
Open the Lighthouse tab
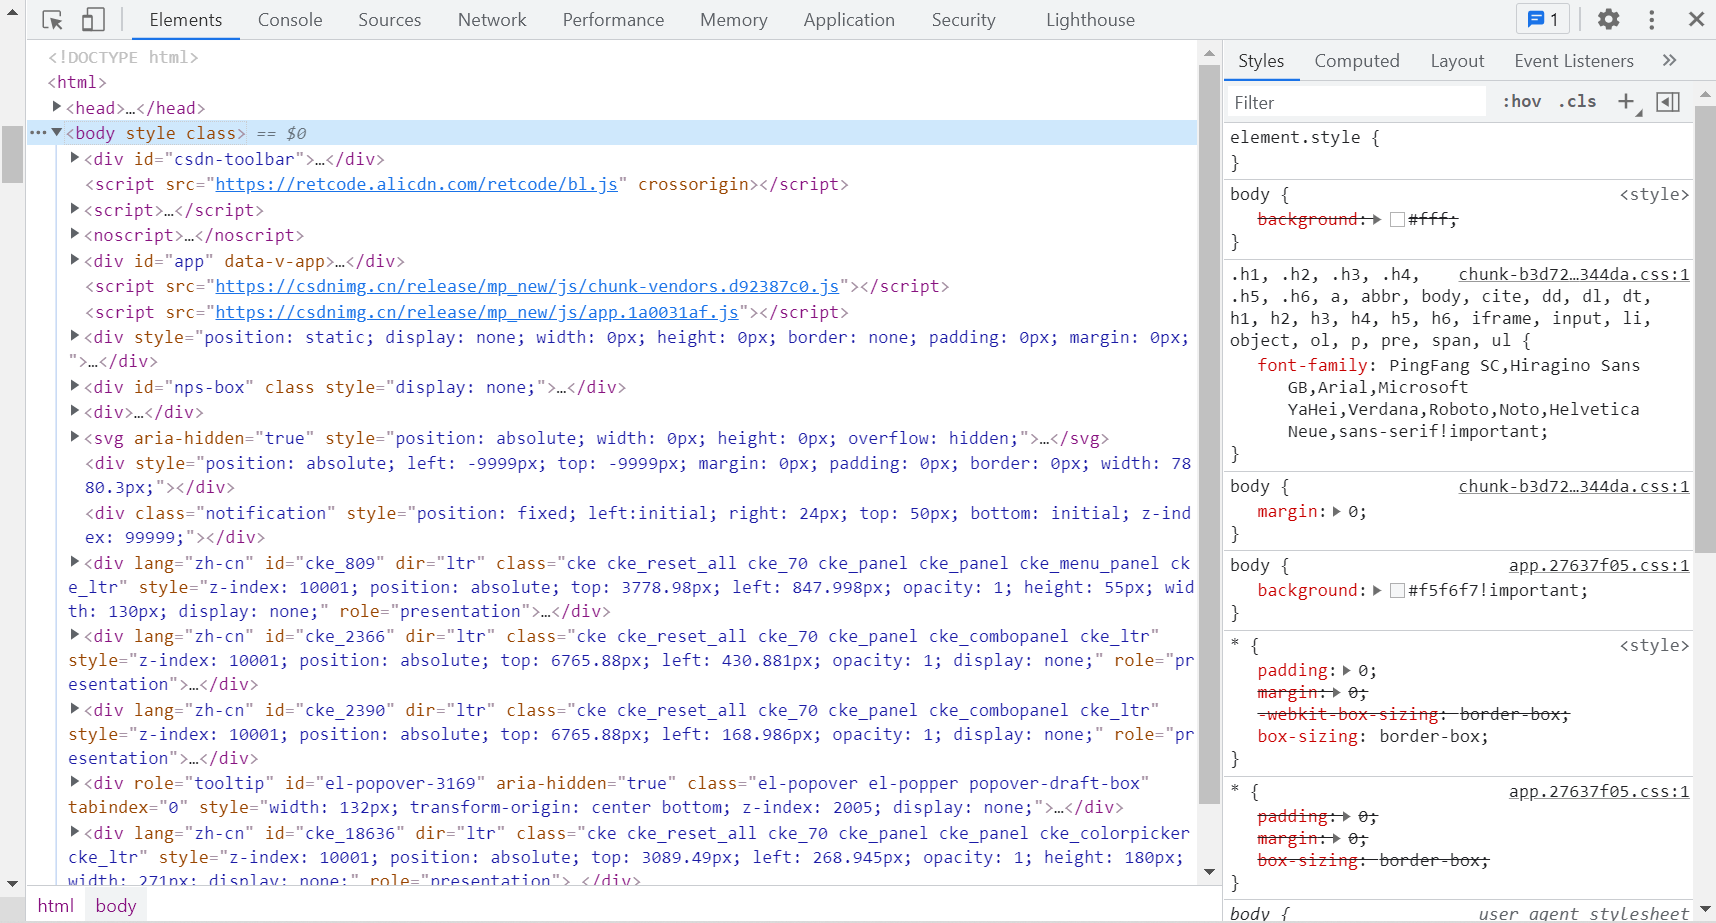(1090, 20)
